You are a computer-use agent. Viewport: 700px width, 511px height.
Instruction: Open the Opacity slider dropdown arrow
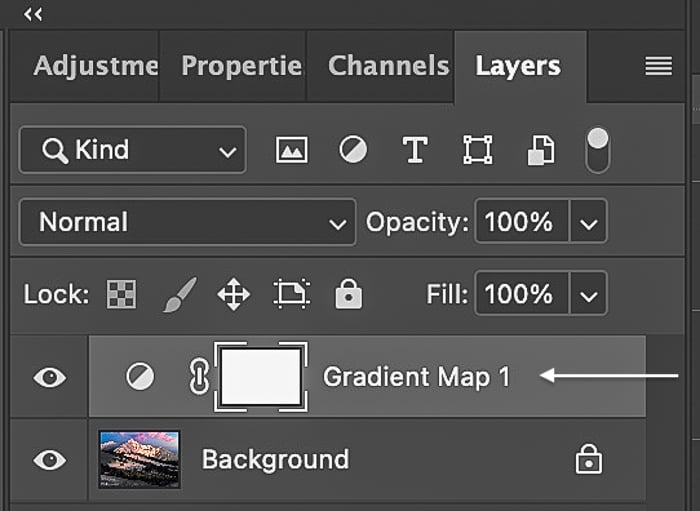point(588,222)
